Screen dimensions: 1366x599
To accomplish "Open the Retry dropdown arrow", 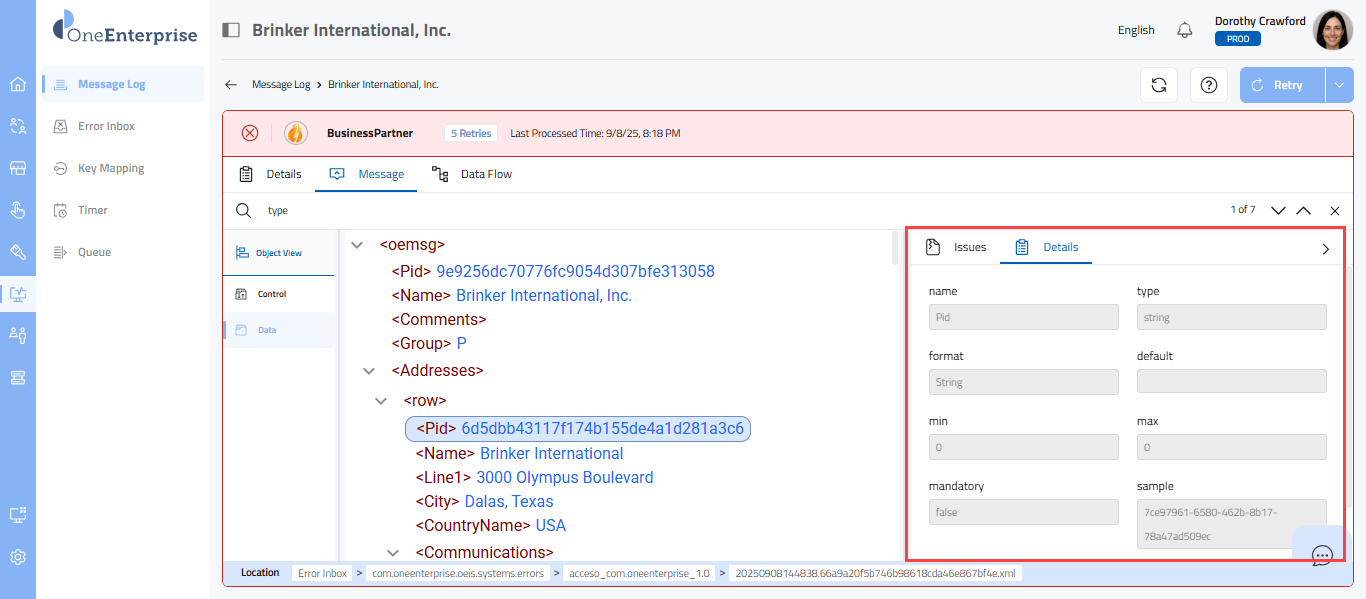I will pos(1339,85).
